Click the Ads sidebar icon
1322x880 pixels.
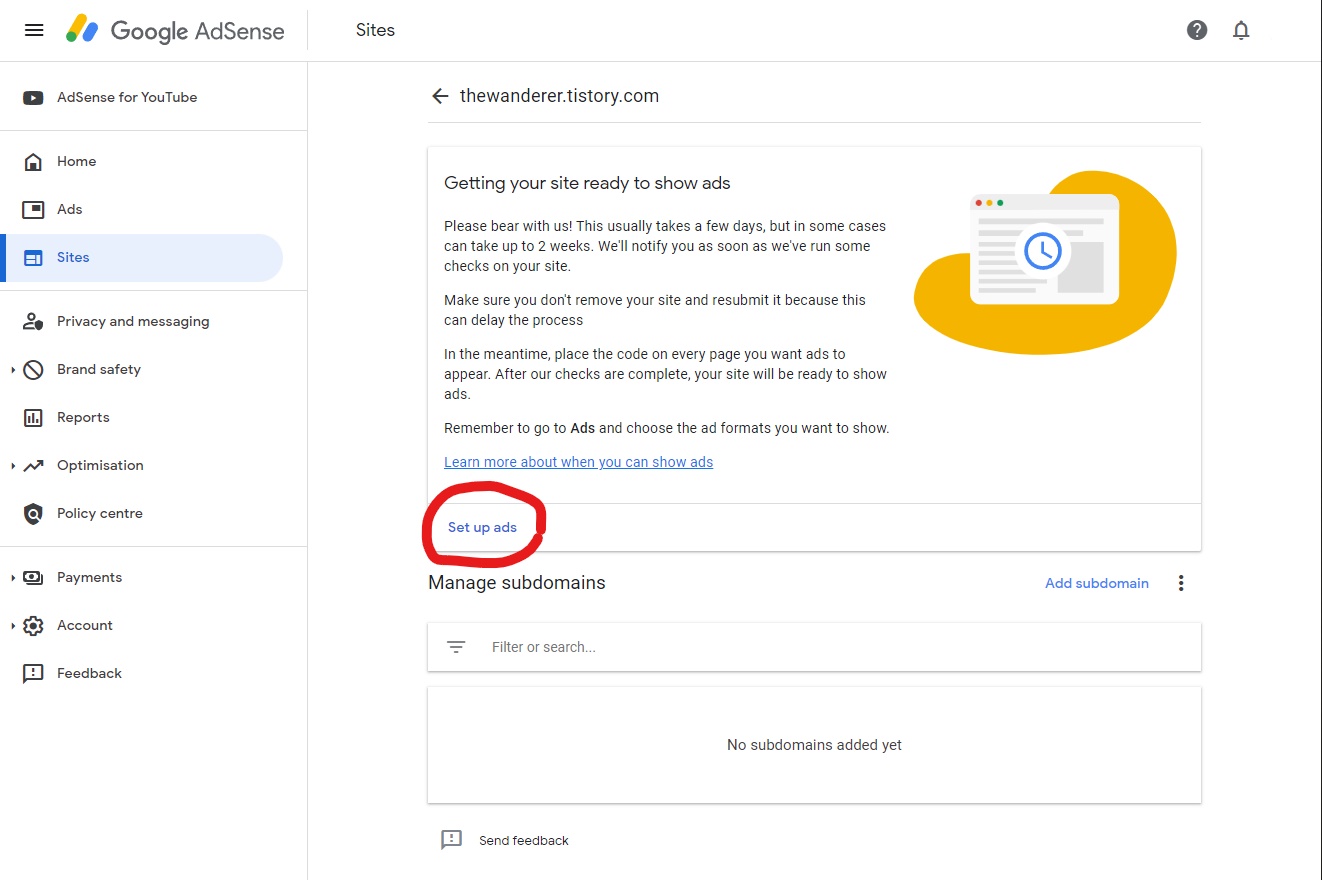tap(33, 209)
